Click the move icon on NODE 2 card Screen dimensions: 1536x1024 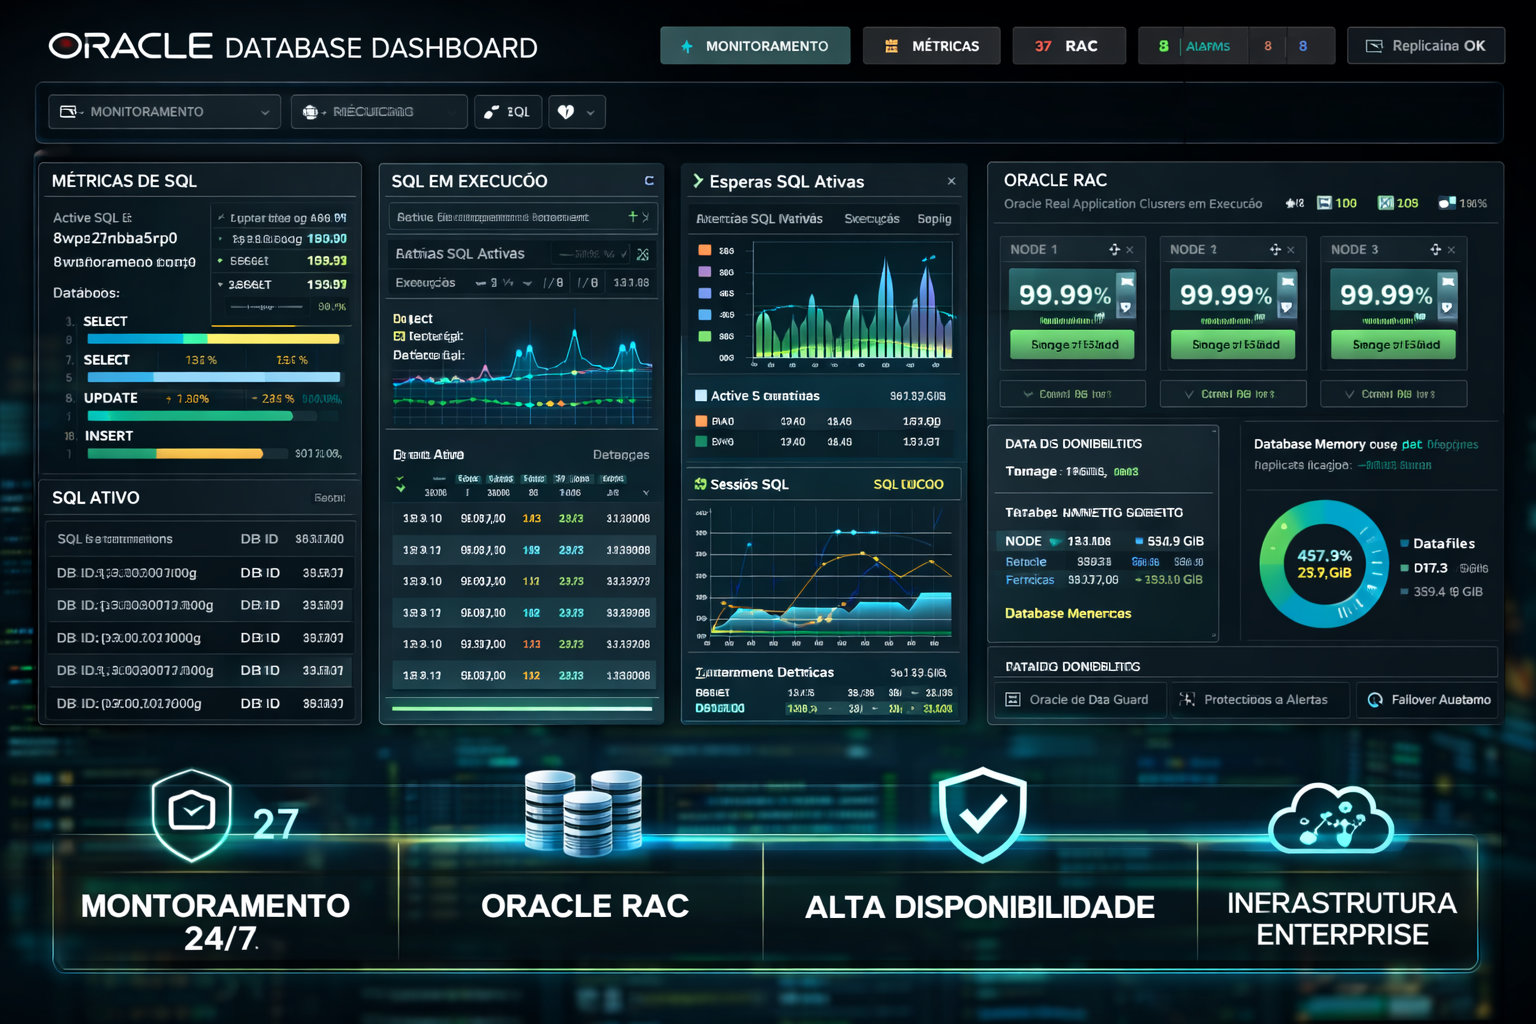click(1275, 249)
